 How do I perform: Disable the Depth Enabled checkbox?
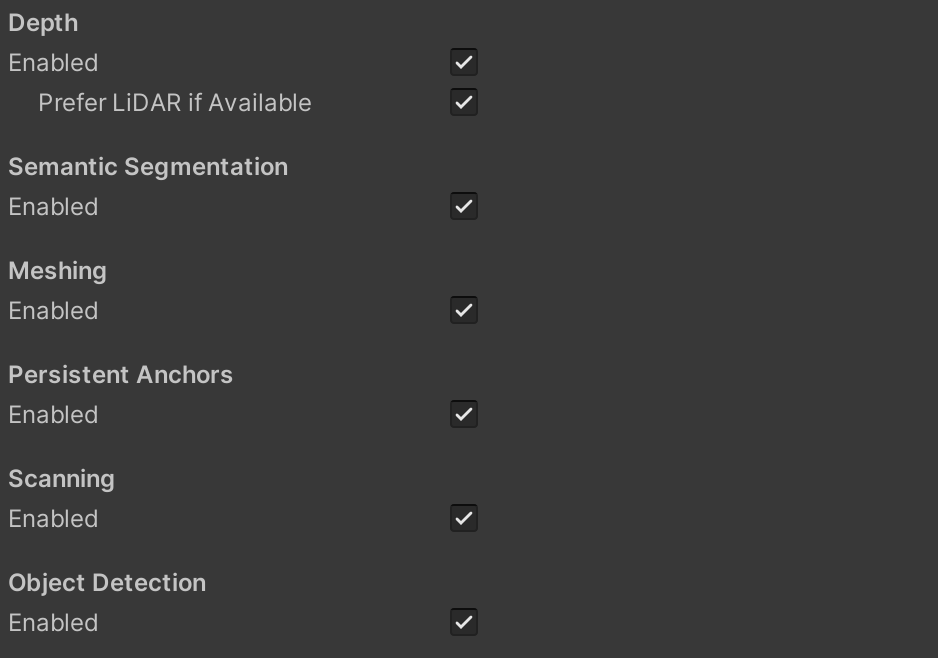(463, 61)
